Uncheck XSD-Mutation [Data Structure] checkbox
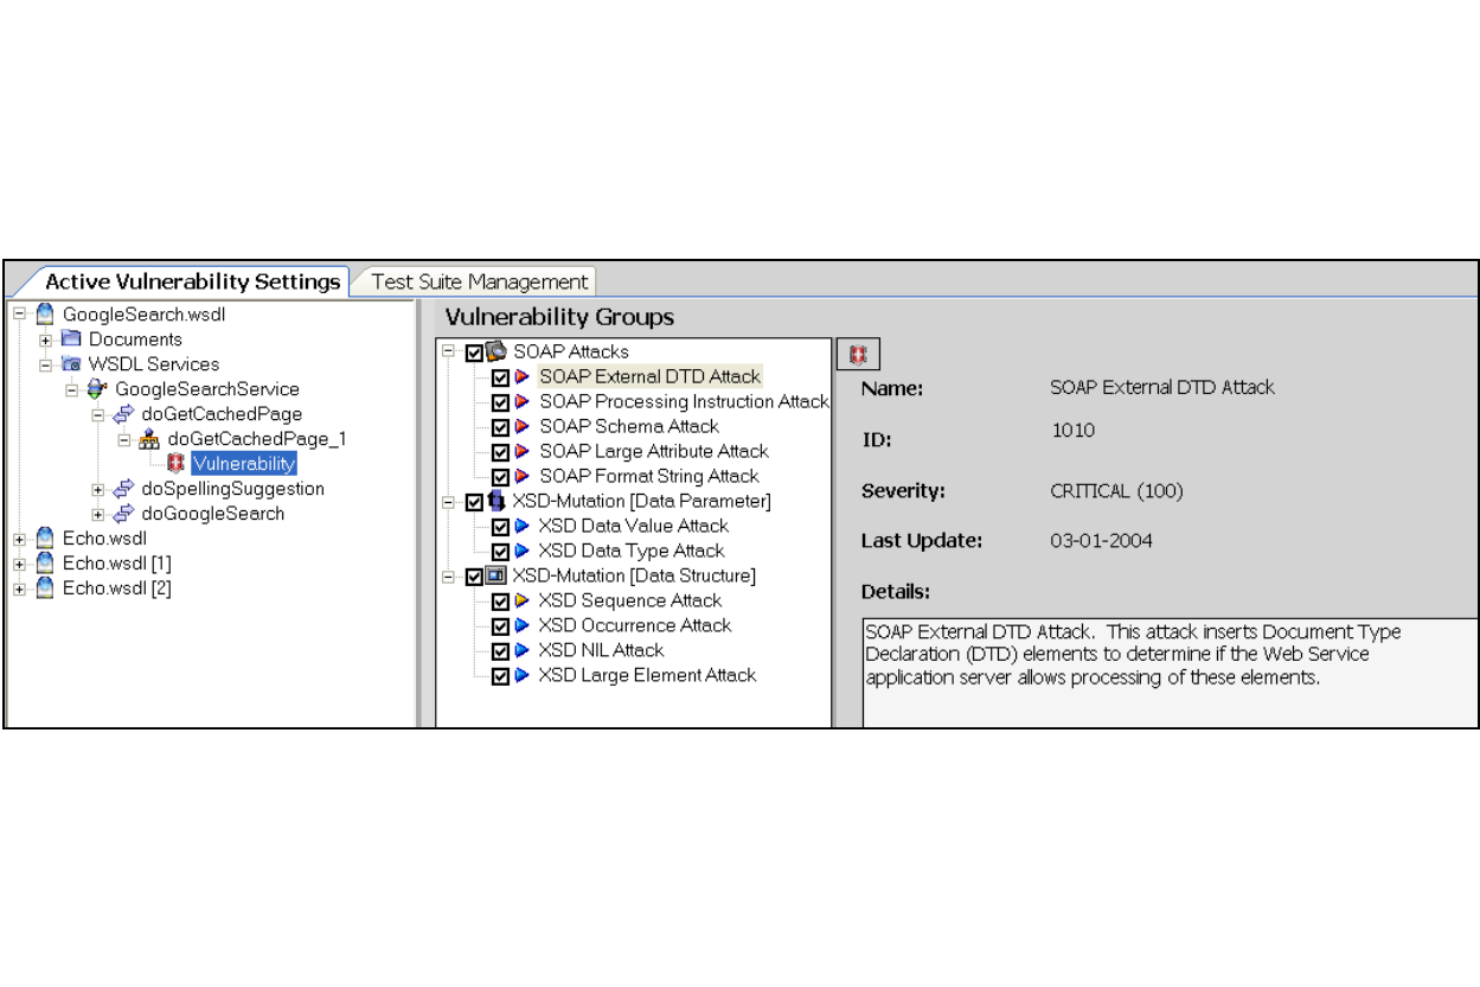The width and height of the screenshot is (1480, 987). 475,577
